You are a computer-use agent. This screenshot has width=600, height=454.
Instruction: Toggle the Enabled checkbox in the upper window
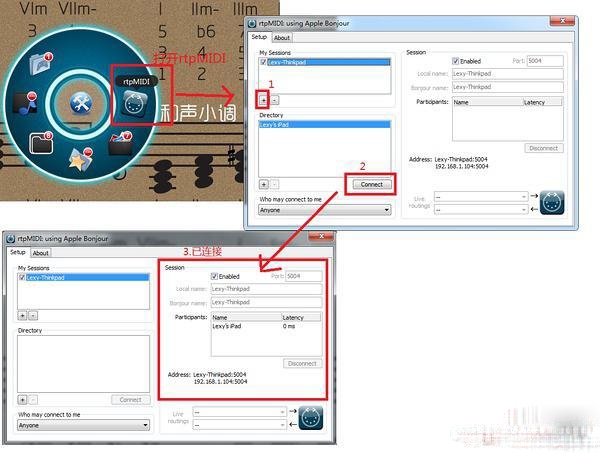click(455, 61)
